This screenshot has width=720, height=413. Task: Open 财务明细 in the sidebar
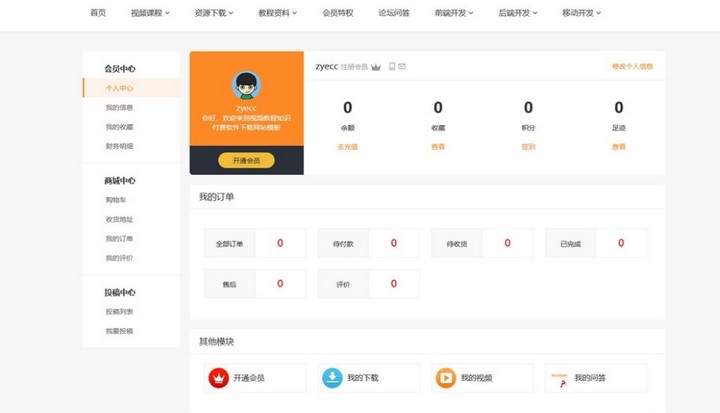(x=119, y=146)
